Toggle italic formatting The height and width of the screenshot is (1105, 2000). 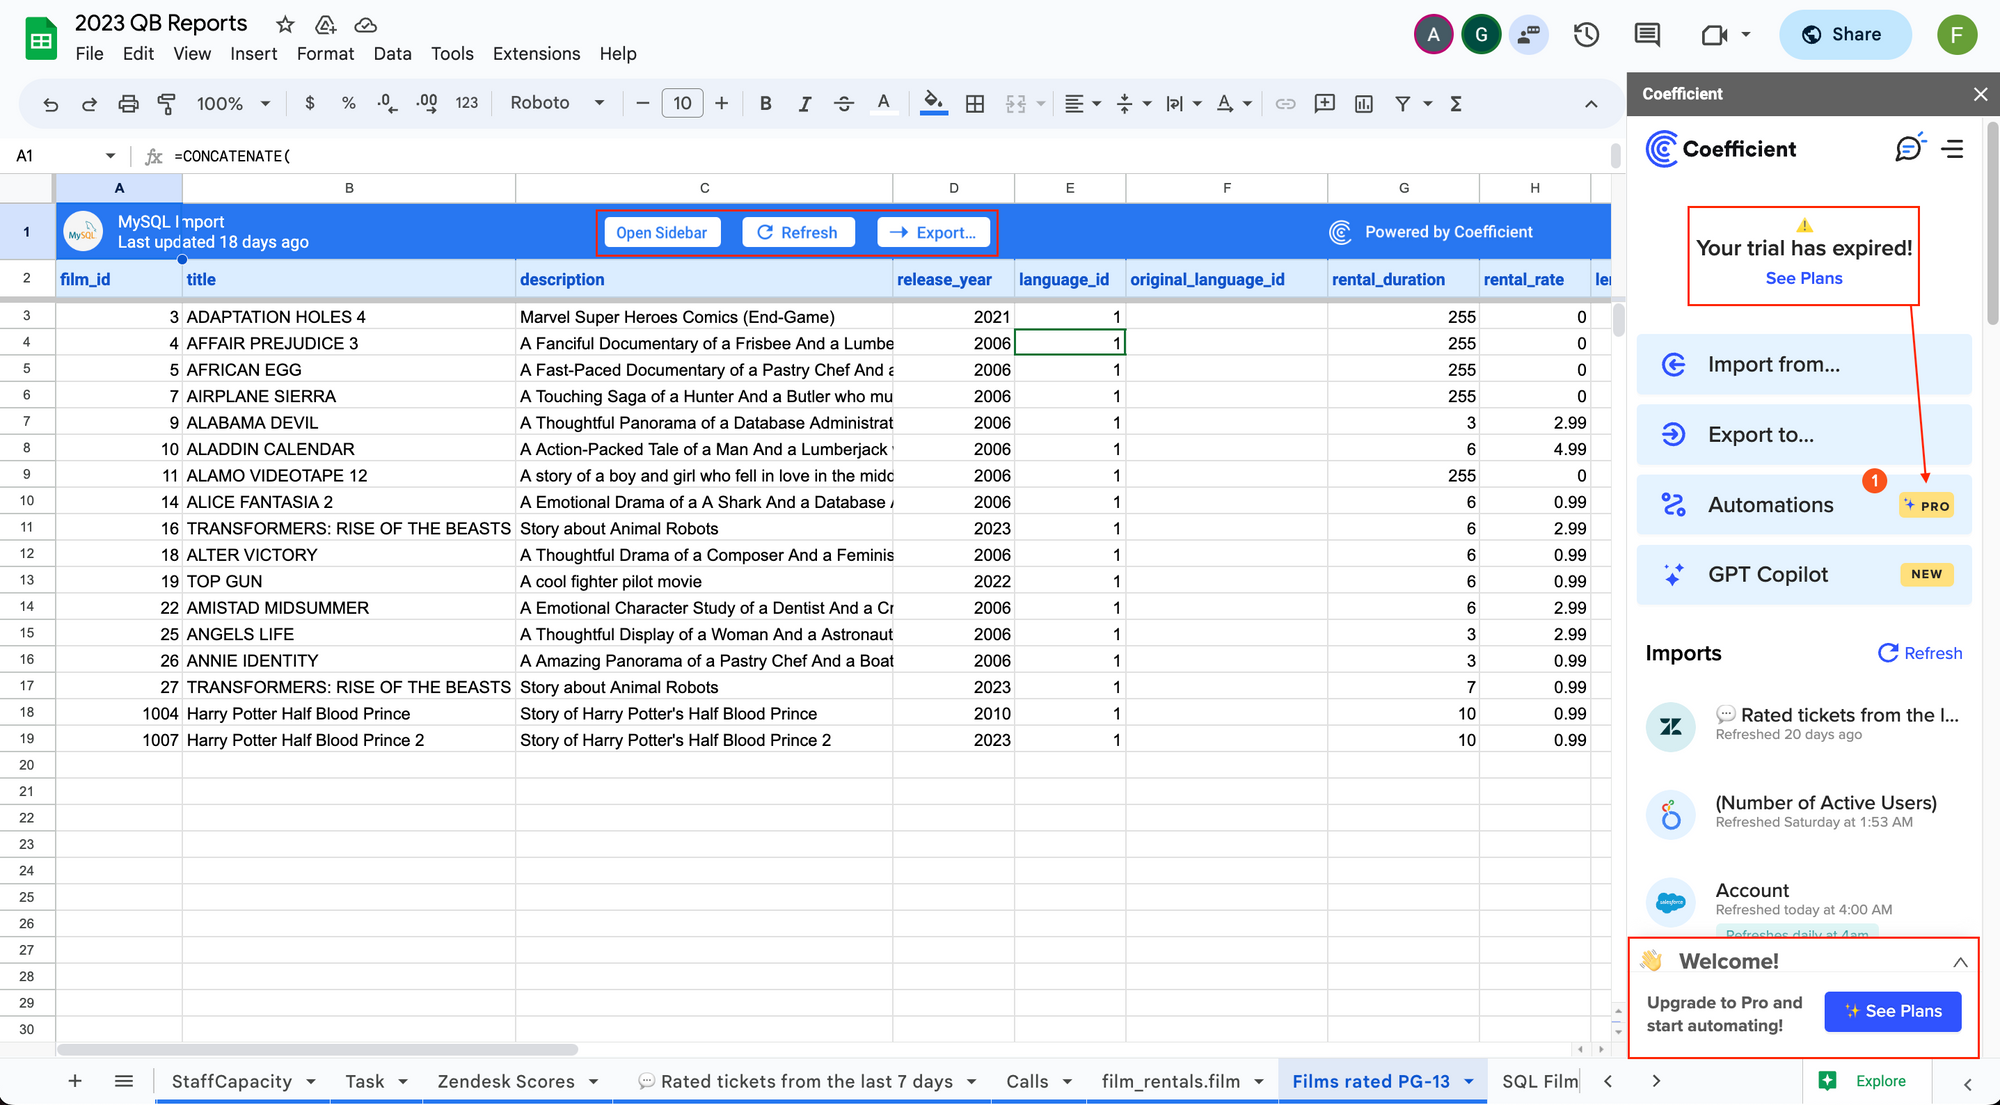(804, 103)
